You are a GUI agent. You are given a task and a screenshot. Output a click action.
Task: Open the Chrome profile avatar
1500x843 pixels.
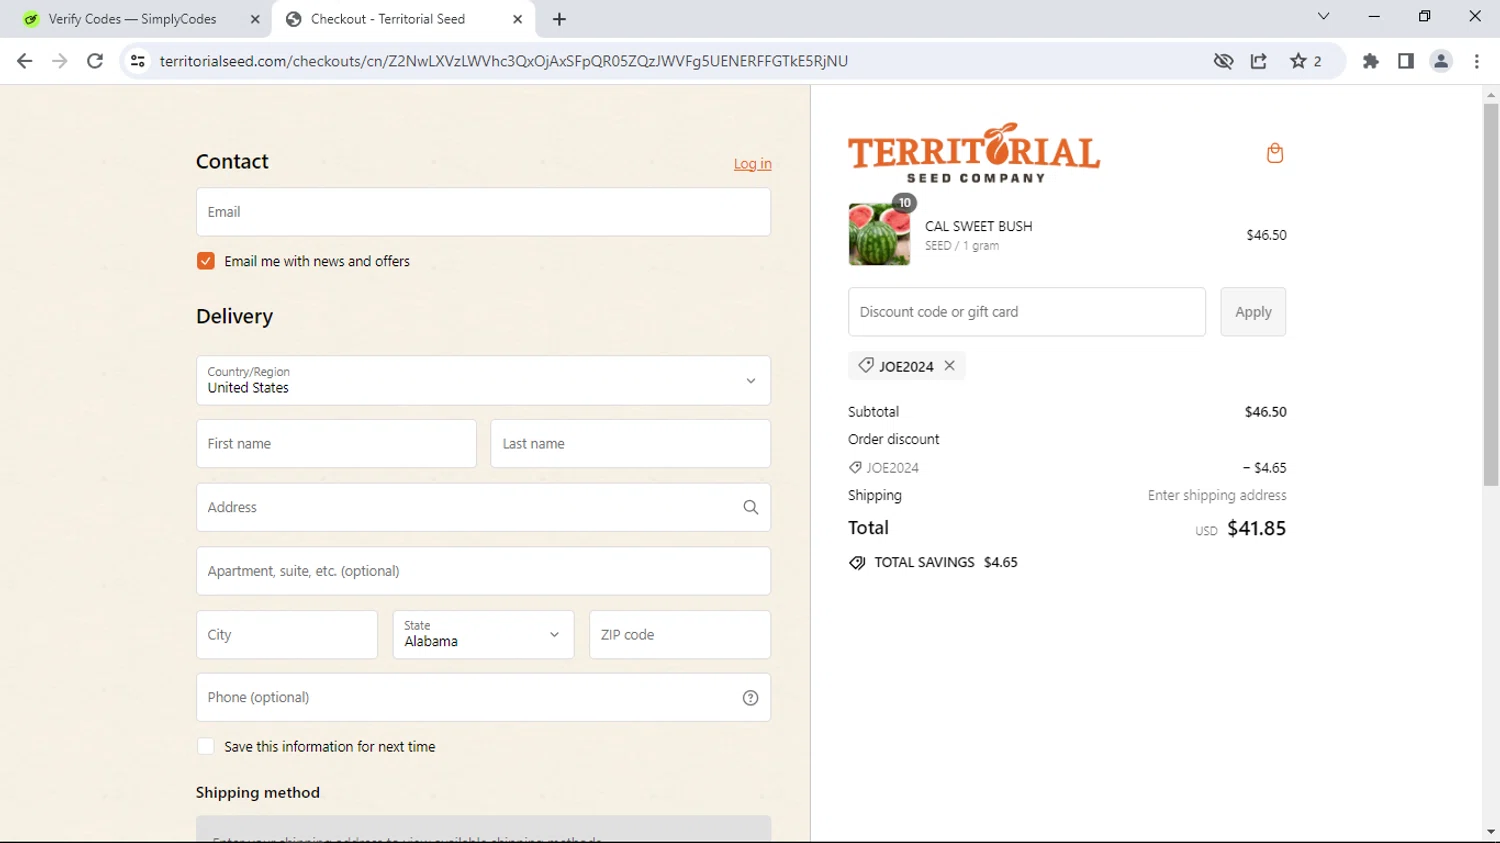[x=1441, y=61]
